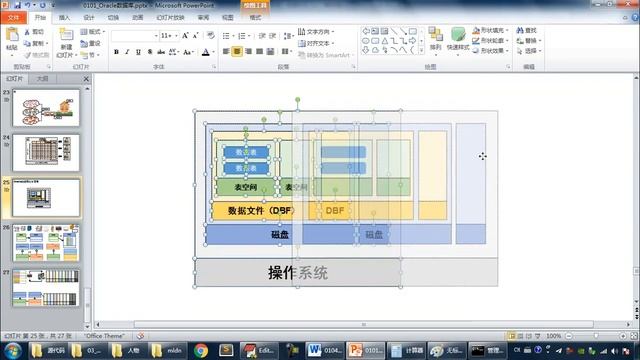Click the Text Direction button
This screenshot has width=640, height=360.
click(316, 31)
